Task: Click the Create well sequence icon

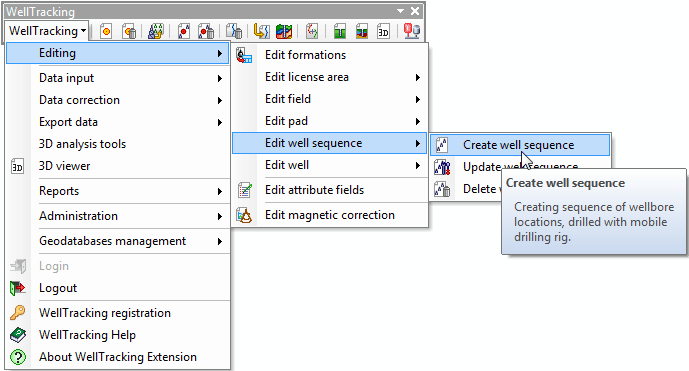Action: tap(442, 145)
